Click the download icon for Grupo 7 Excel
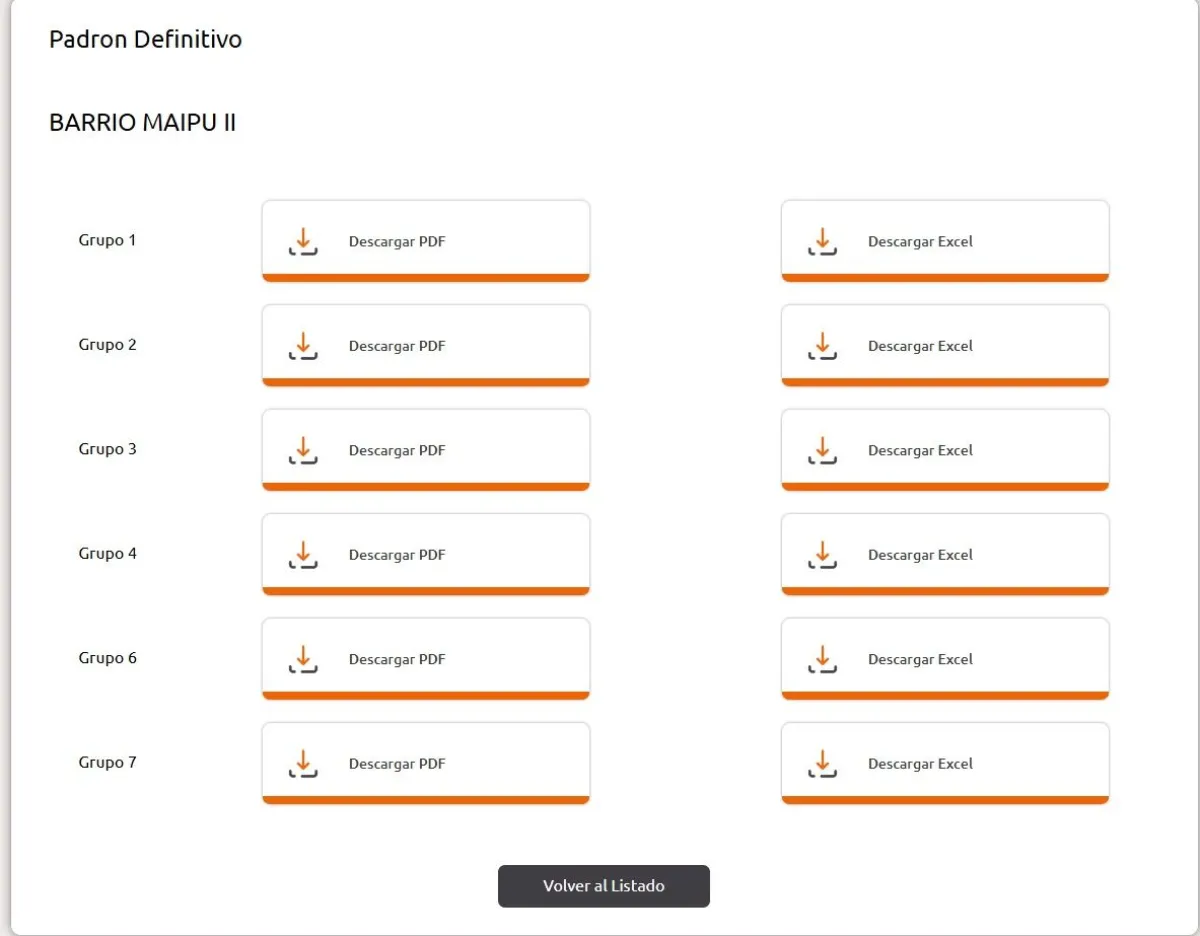 pos(822,764)
